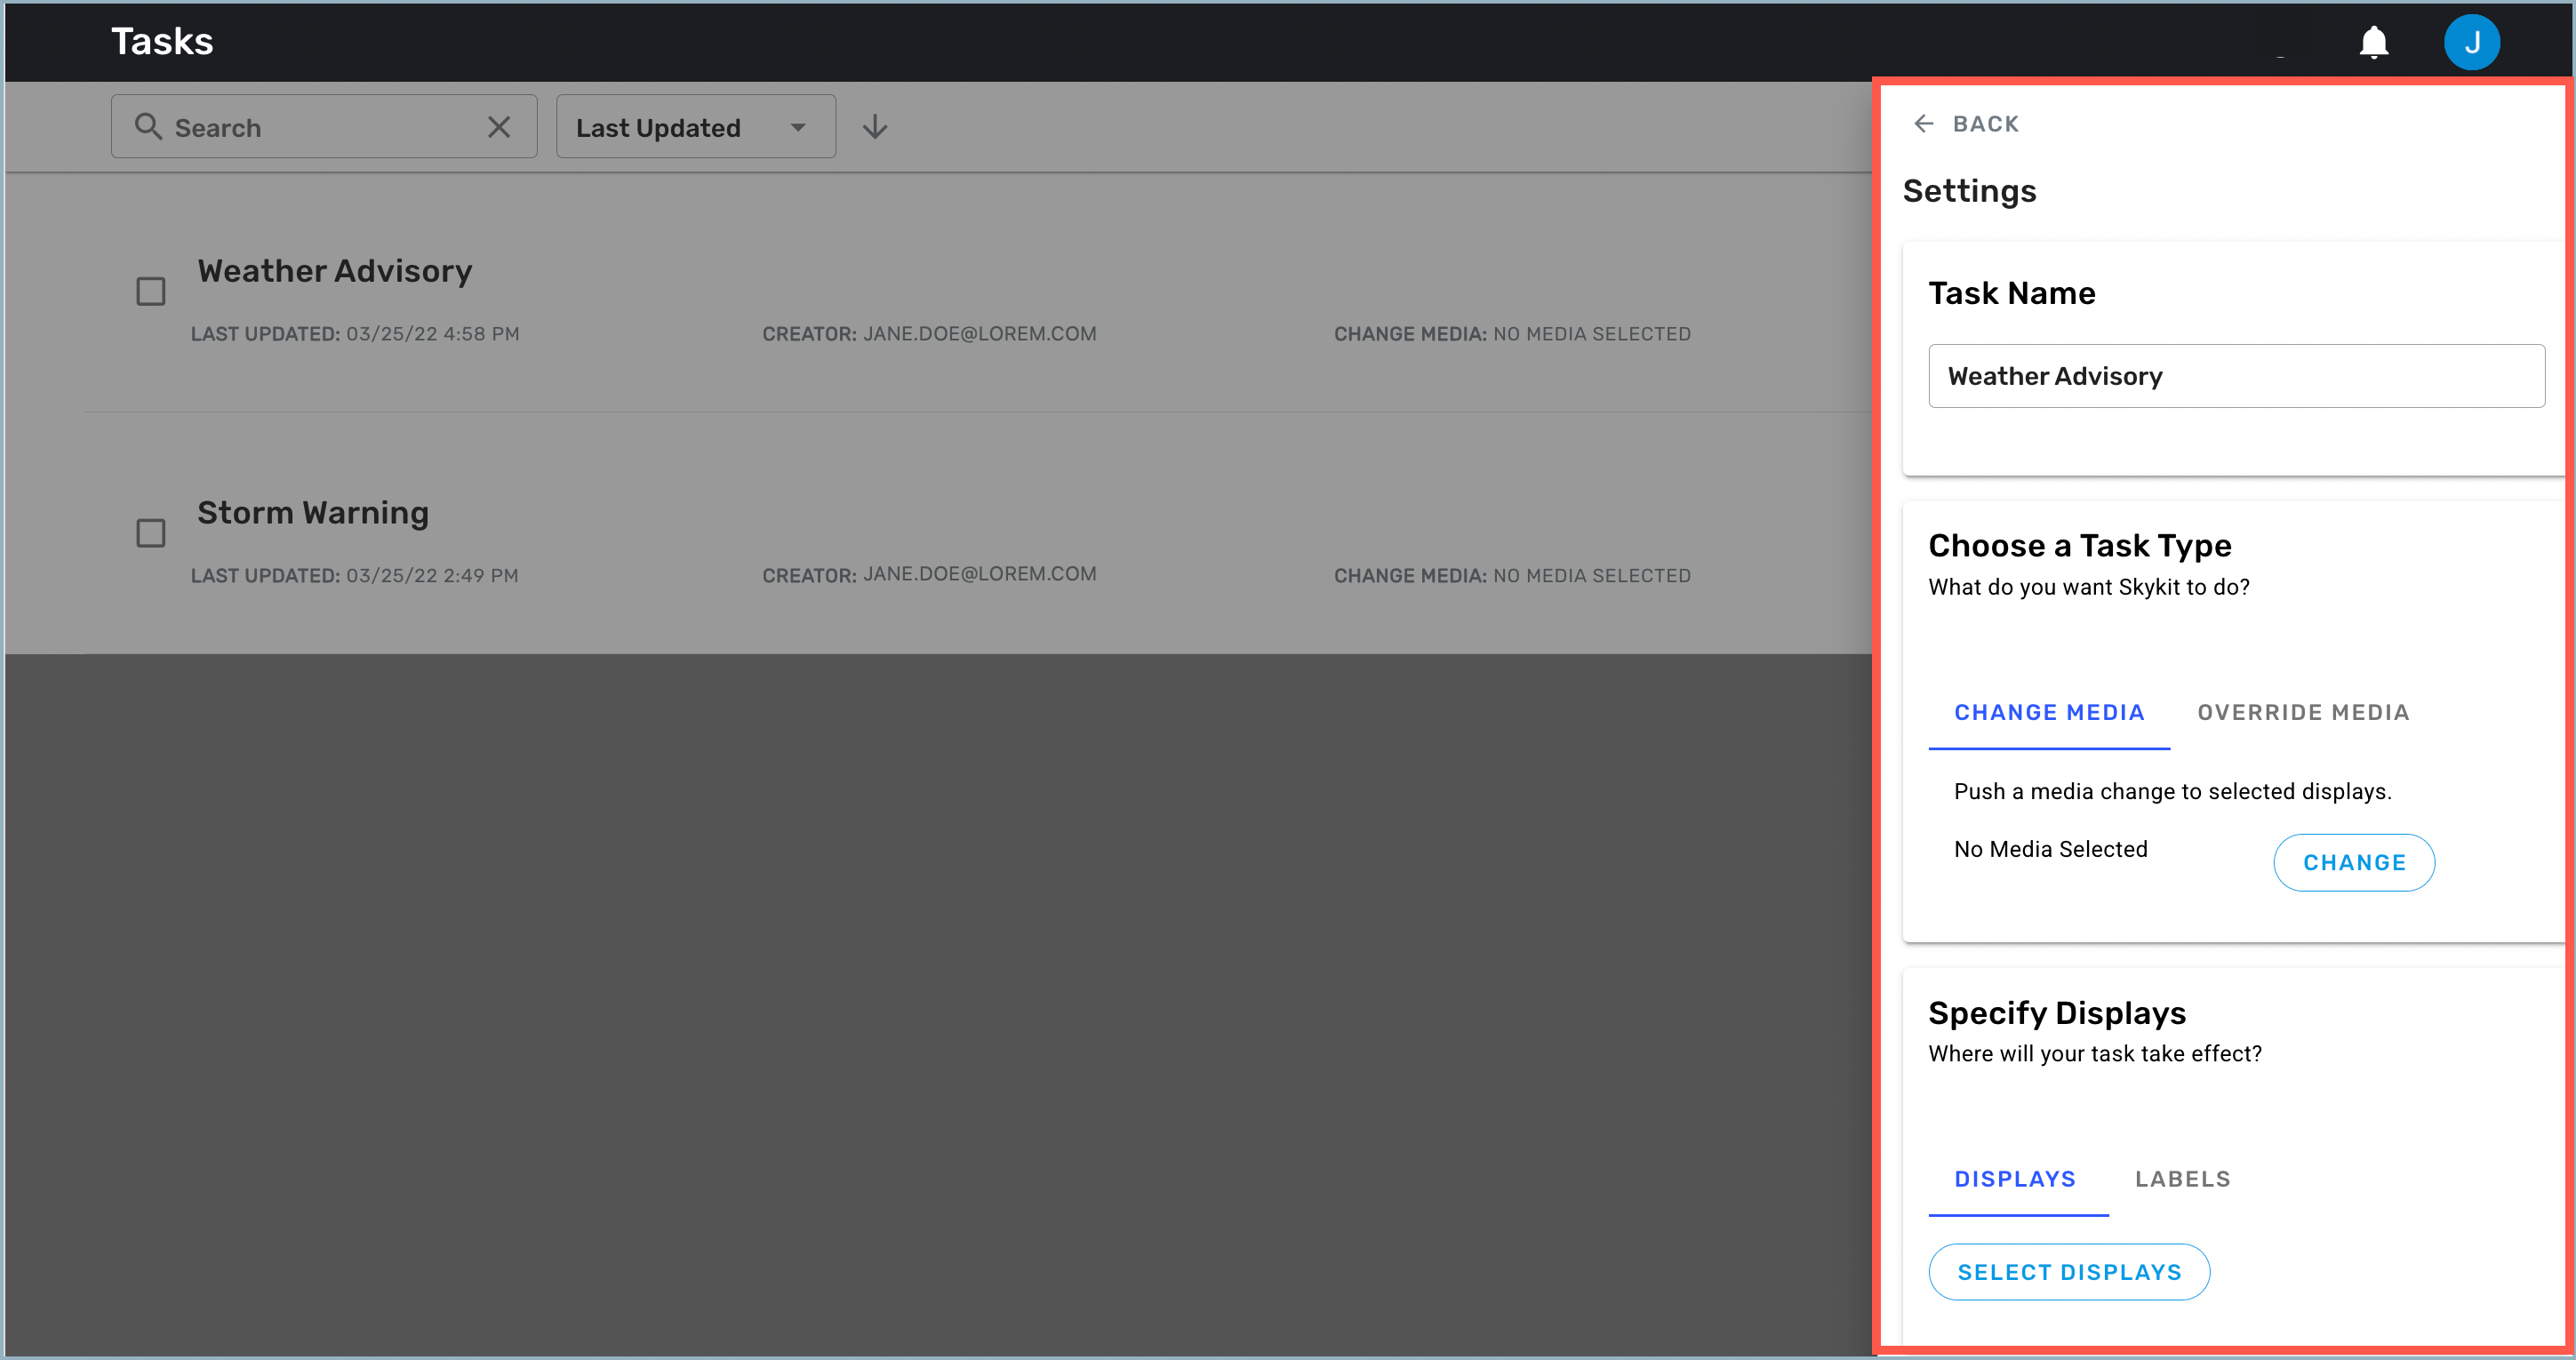Open the Weather Advisory task title
2576x1360 pixels.
[335, 271]
